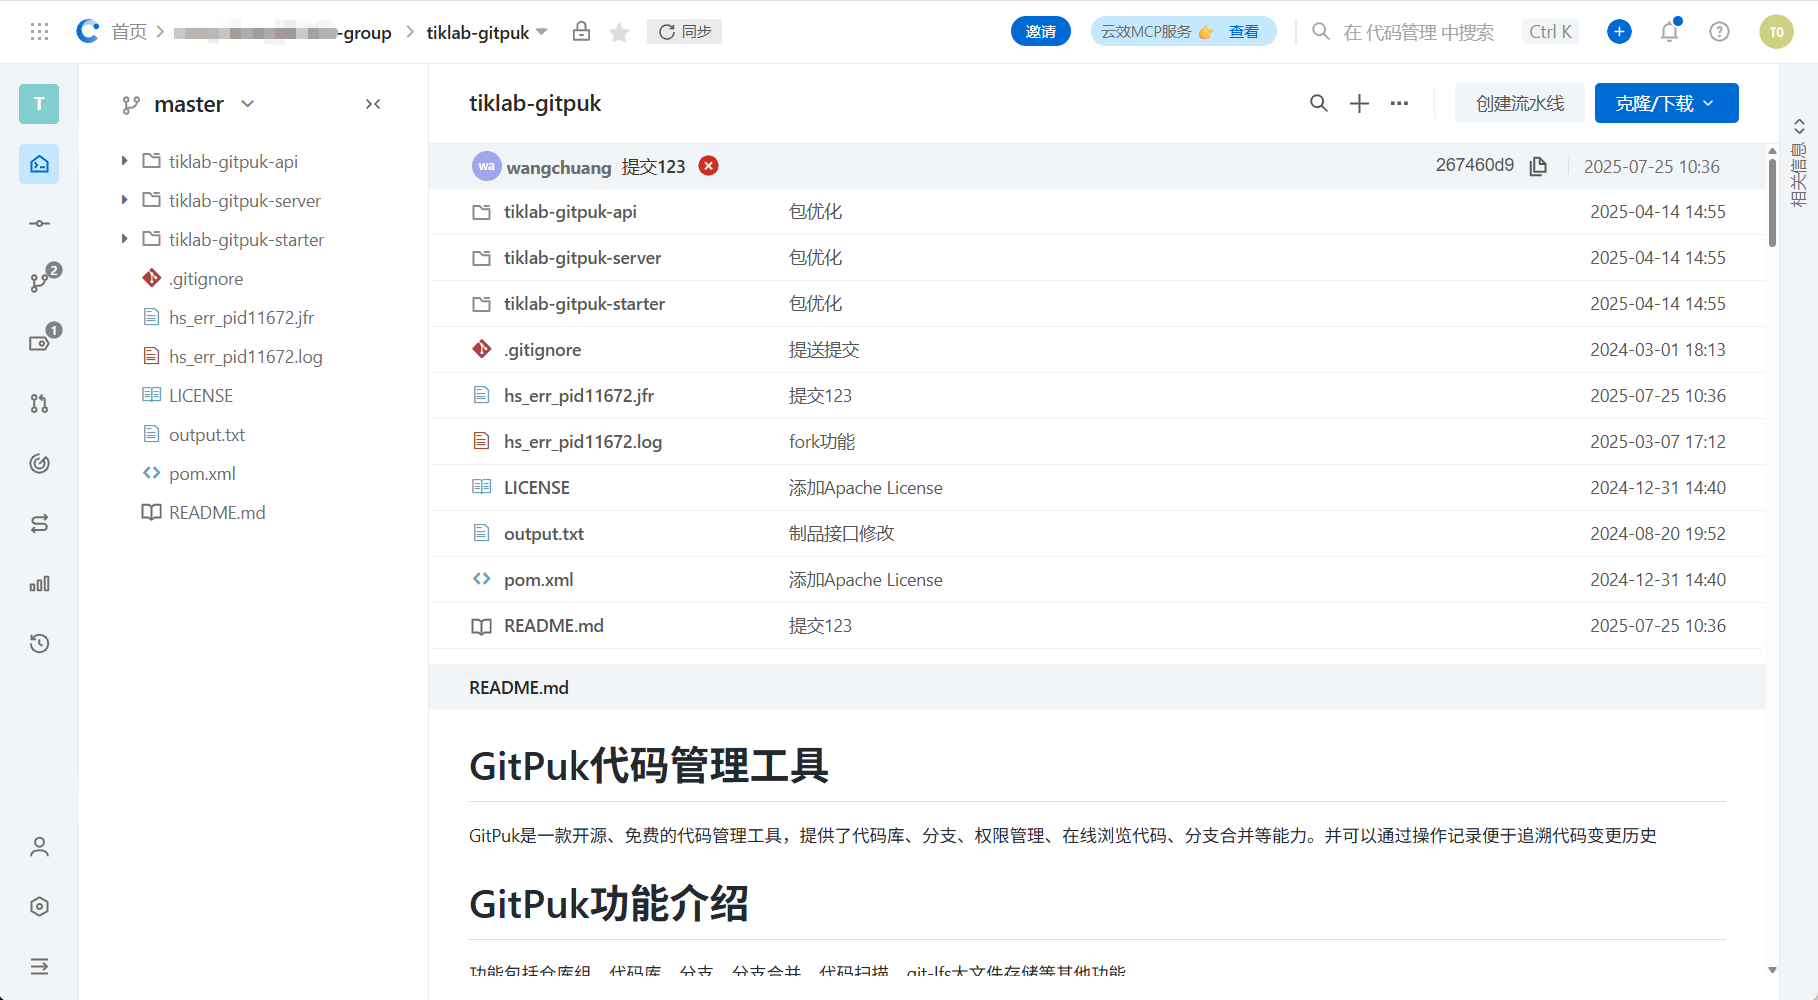Expand the tiklab-gitpuk-api folder
This screenshot has width=1818, height=1000.
pos(123,160)
